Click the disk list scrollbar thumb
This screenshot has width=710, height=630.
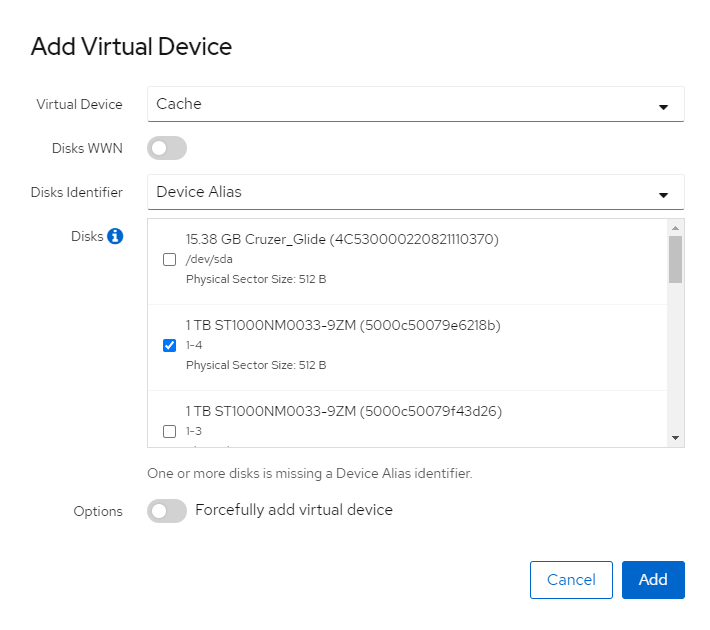675,259
